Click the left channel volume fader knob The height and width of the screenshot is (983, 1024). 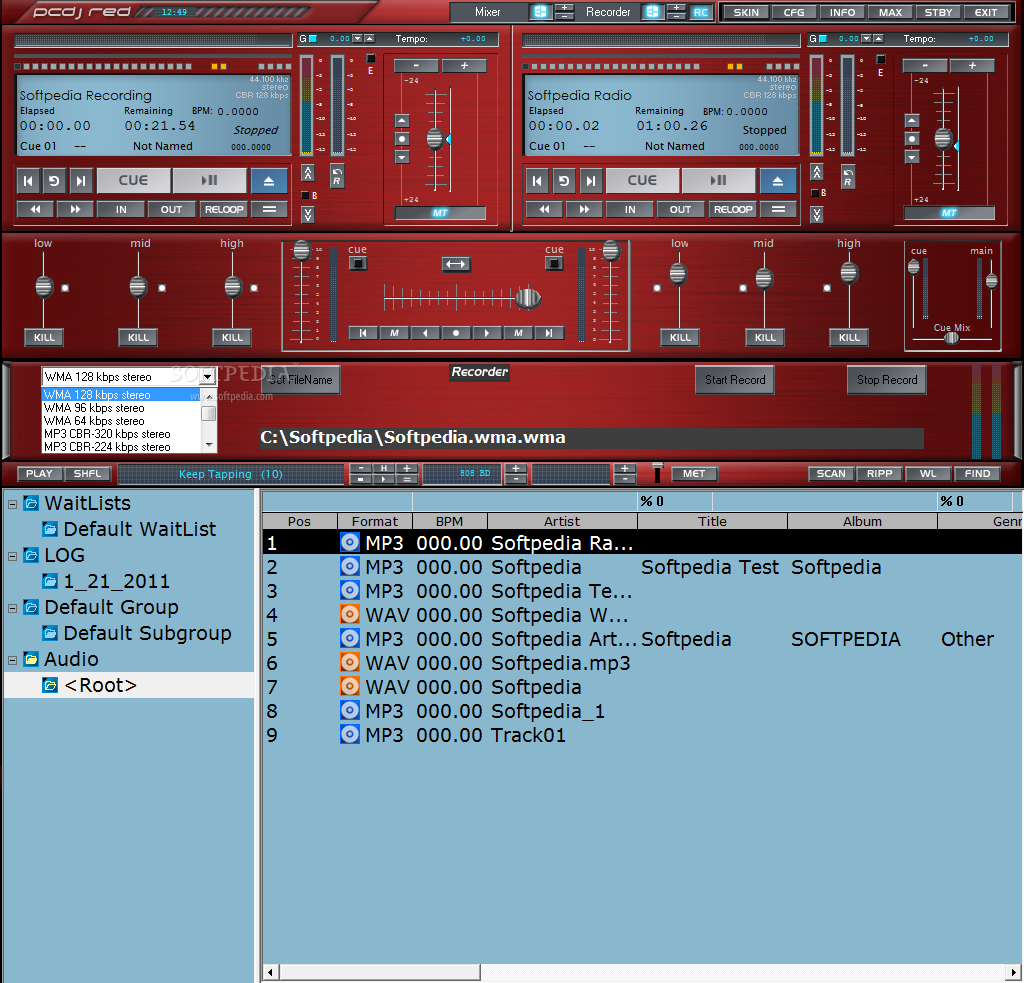point(302,251)
